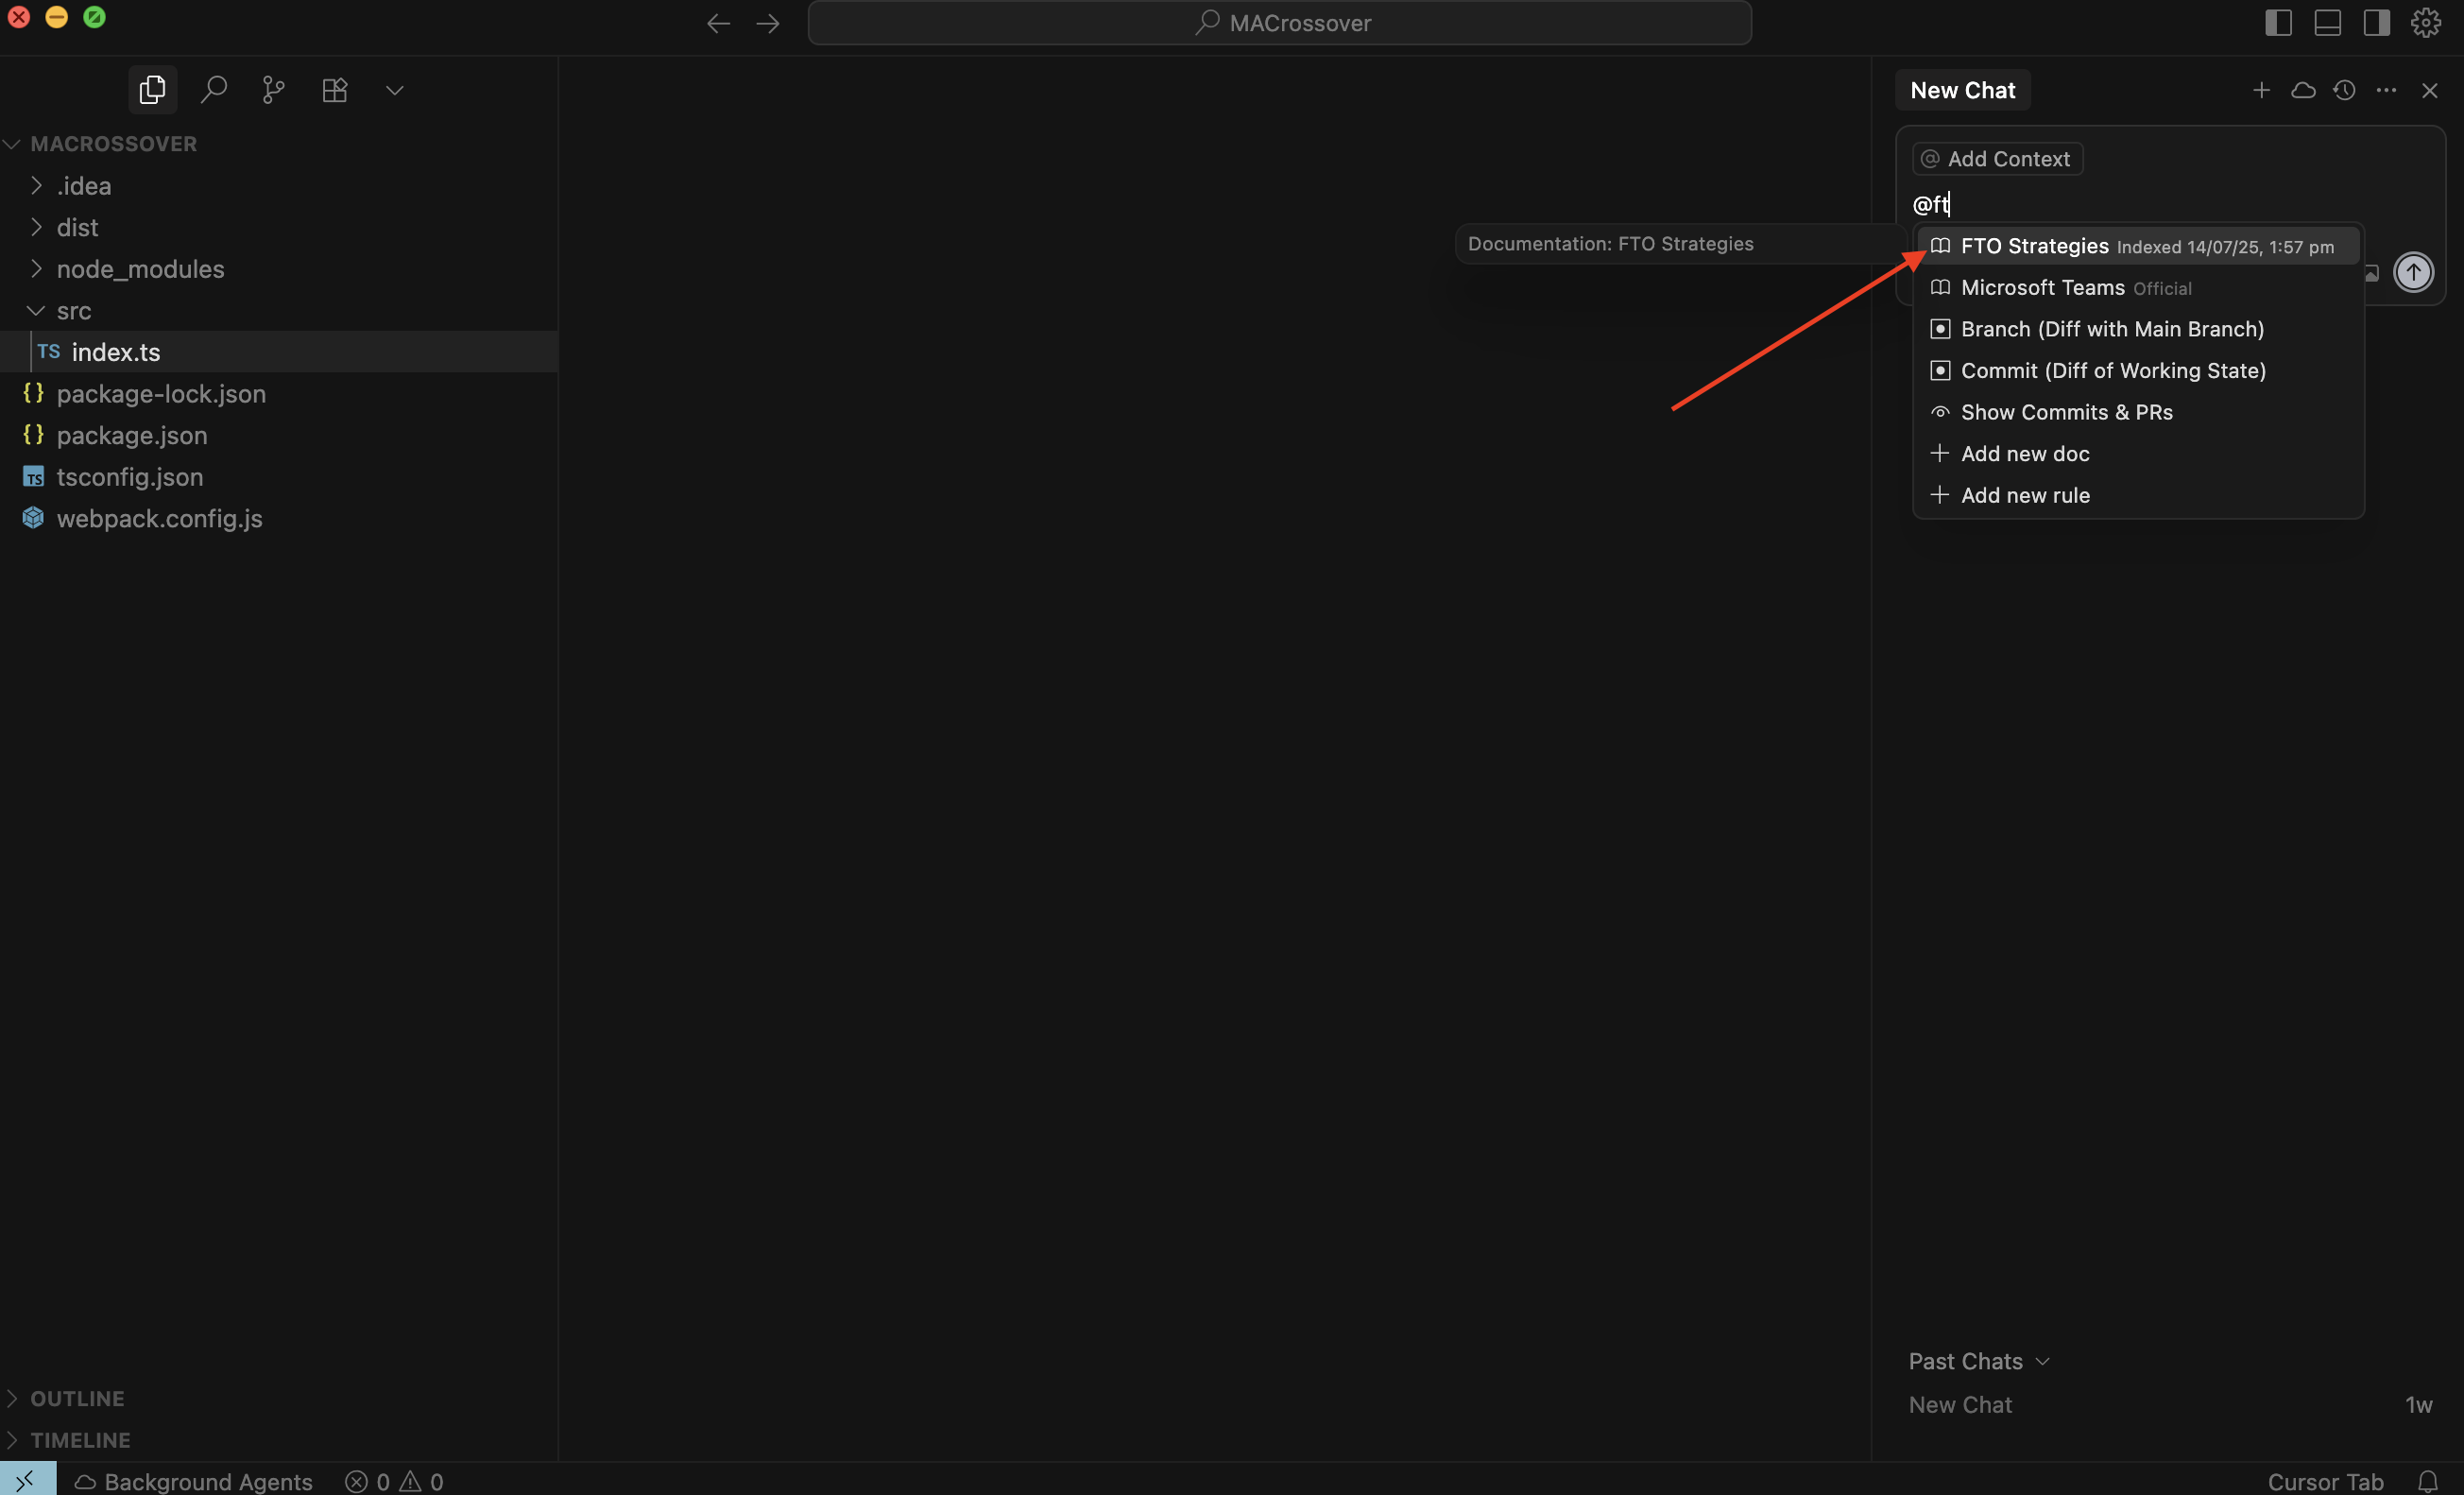Viewport: 2464px width, 1495px height.
Task: Collapse the src folder
Action: (73, 311)
